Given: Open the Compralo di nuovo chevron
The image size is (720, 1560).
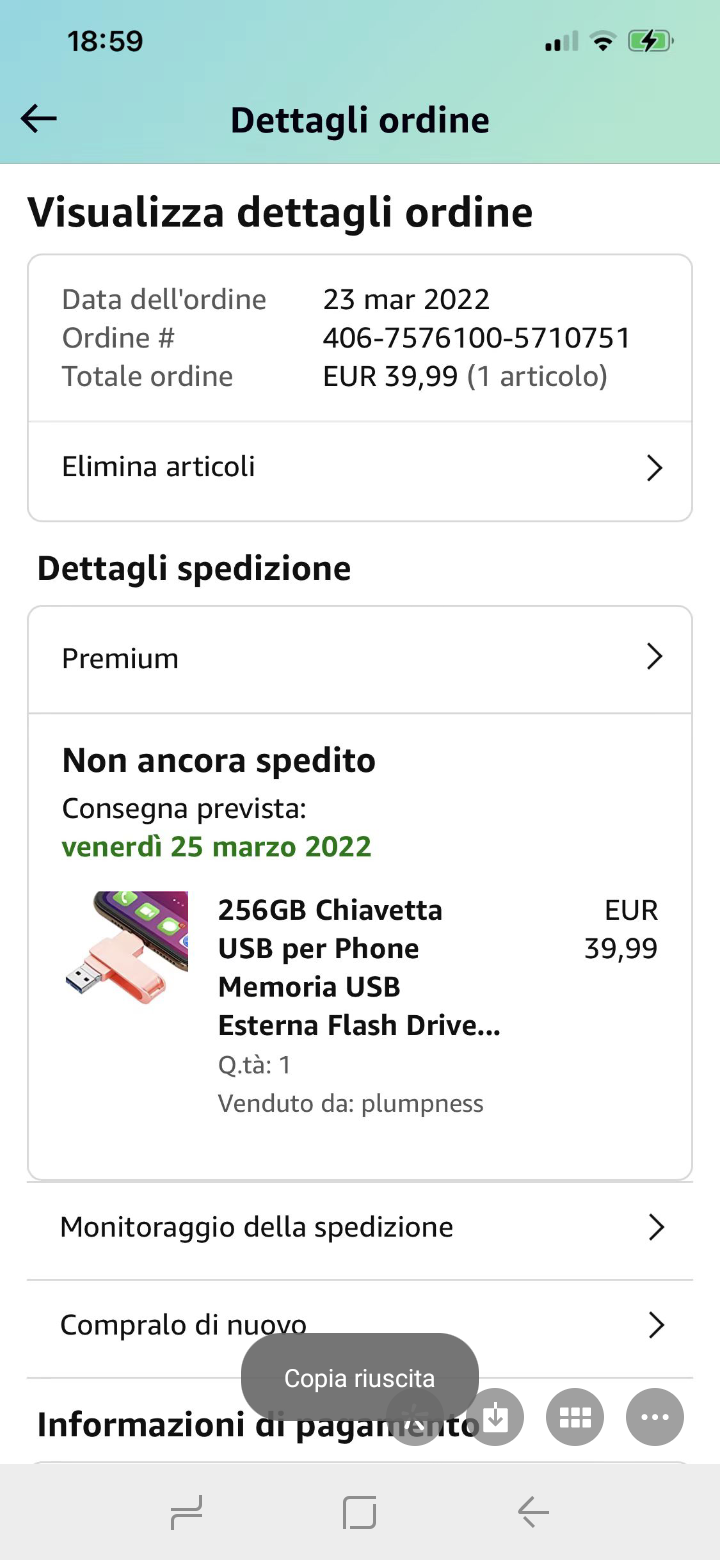Looking at the screenshot, I should coord(656,1325).
